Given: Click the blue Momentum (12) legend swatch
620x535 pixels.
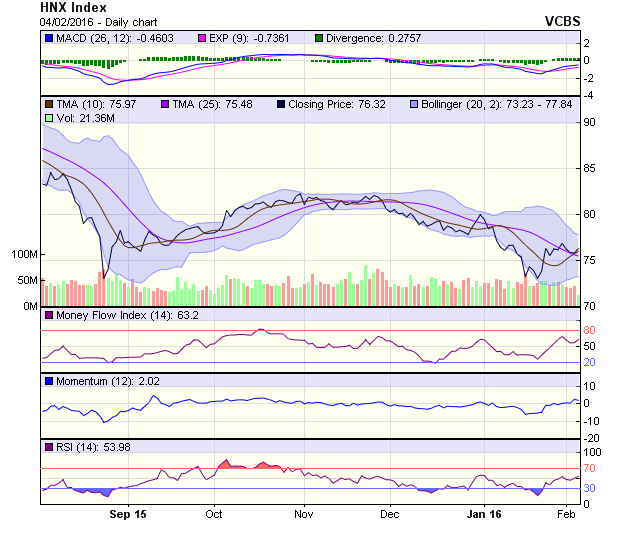Looking at the screenshot, I should (49, 381).
